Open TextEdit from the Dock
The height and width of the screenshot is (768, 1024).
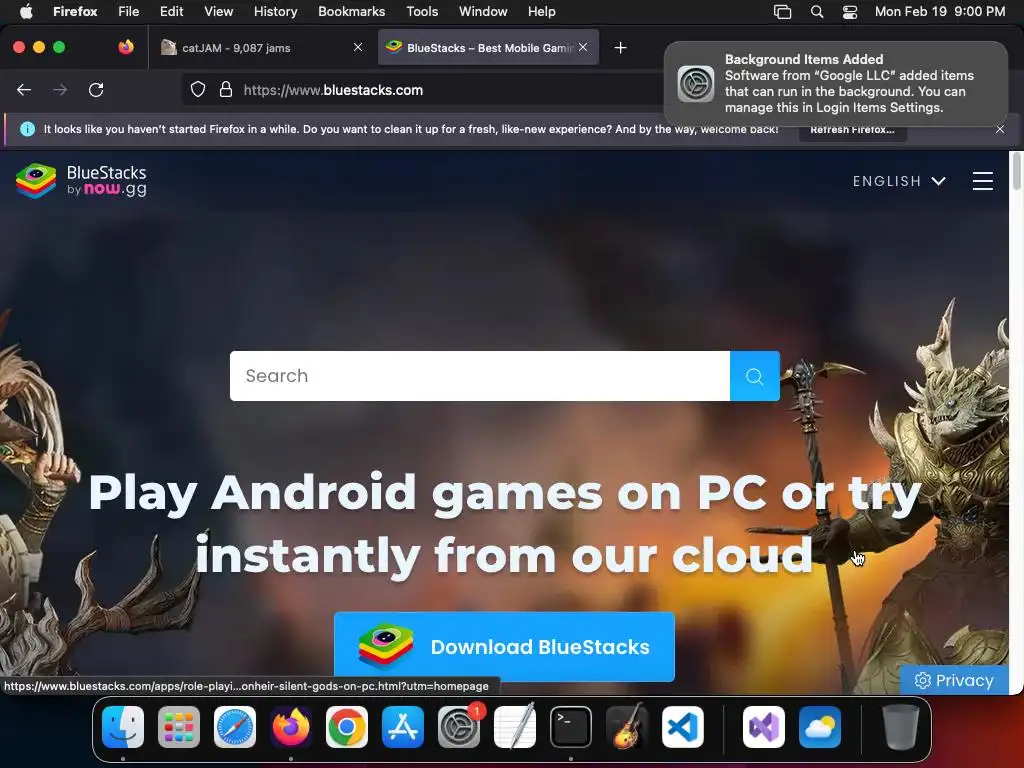tap(515, 727)
